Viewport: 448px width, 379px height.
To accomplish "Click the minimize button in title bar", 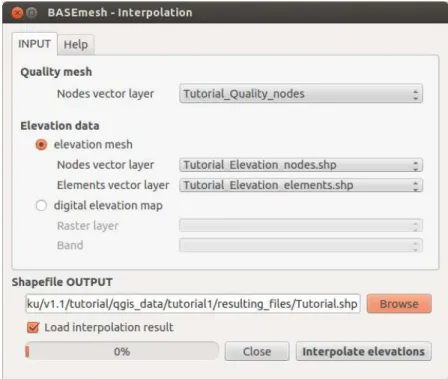I will (x=32, y=13).
